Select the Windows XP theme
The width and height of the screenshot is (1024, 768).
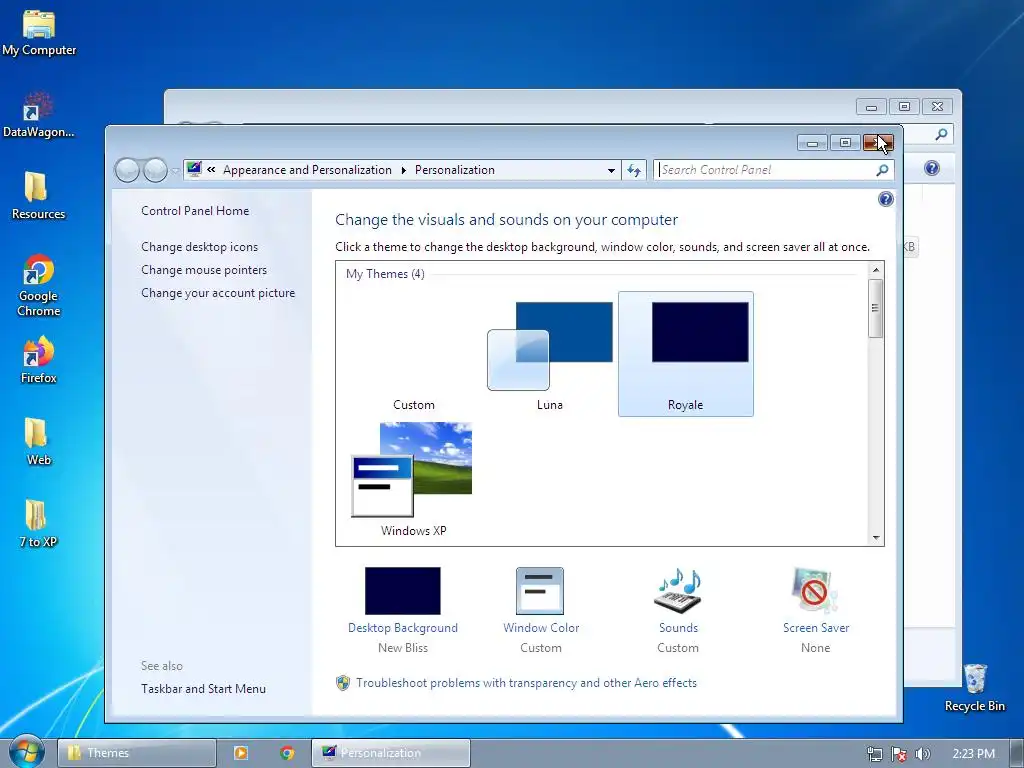[414, 480]
